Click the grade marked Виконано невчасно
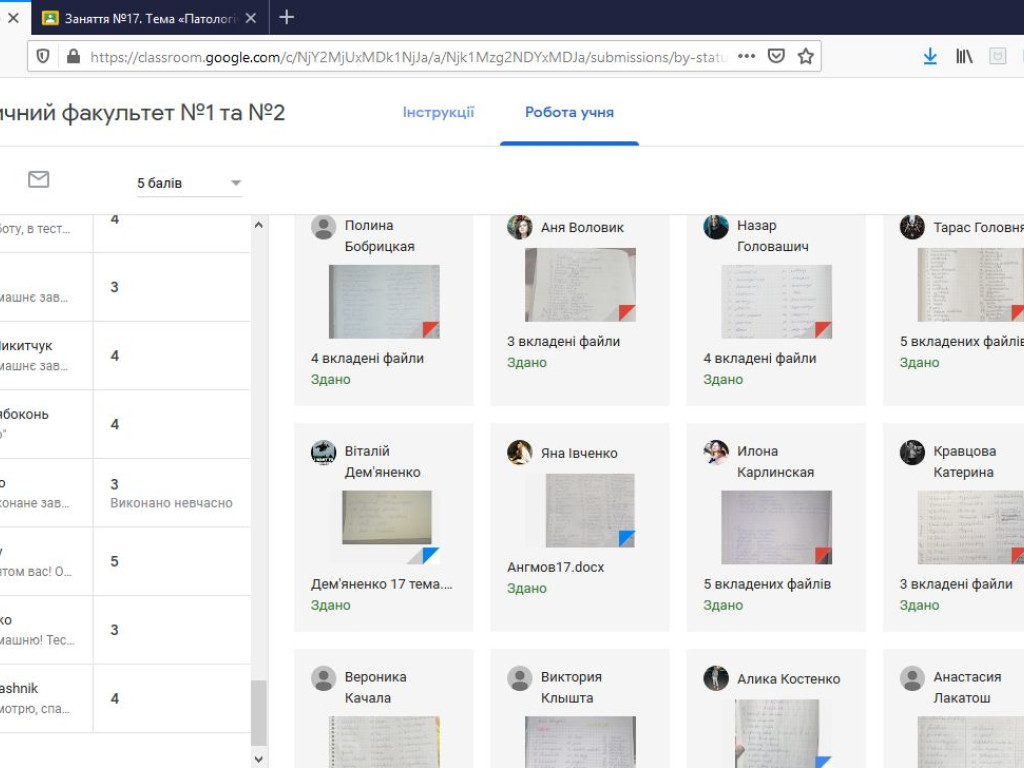The width and height of the screenshot is (1024, 768). [114, 484]
